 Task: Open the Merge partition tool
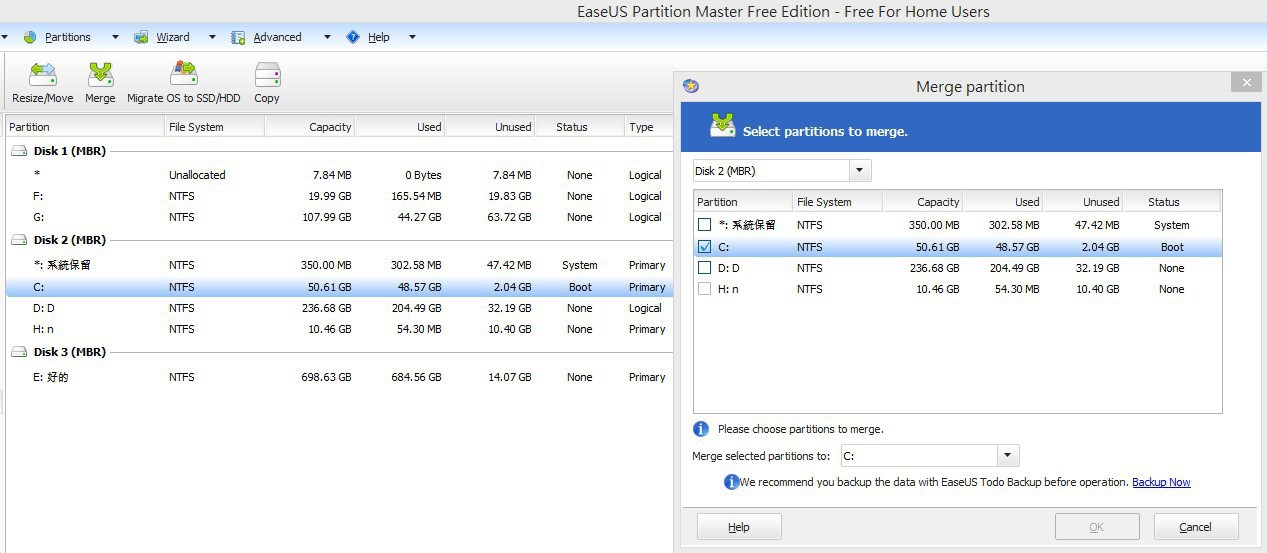tap(100, 83)
